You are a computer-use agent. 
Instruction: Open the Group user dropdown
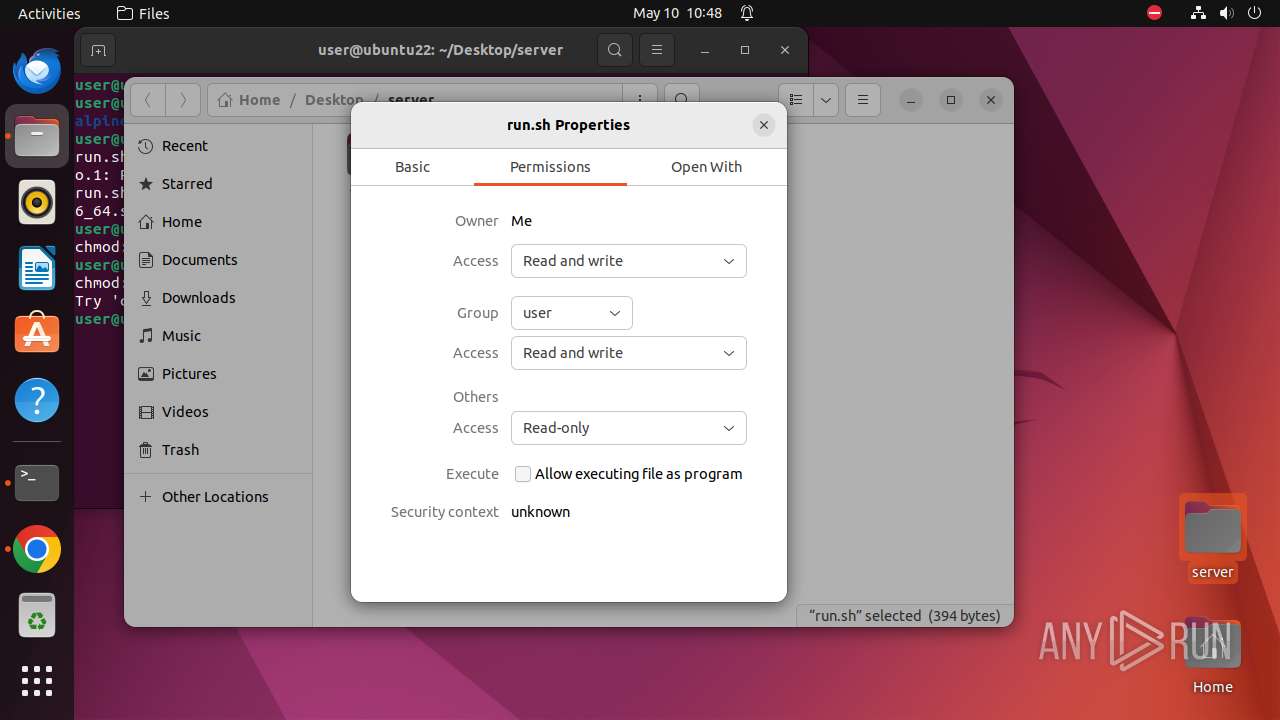click(571, 313)
